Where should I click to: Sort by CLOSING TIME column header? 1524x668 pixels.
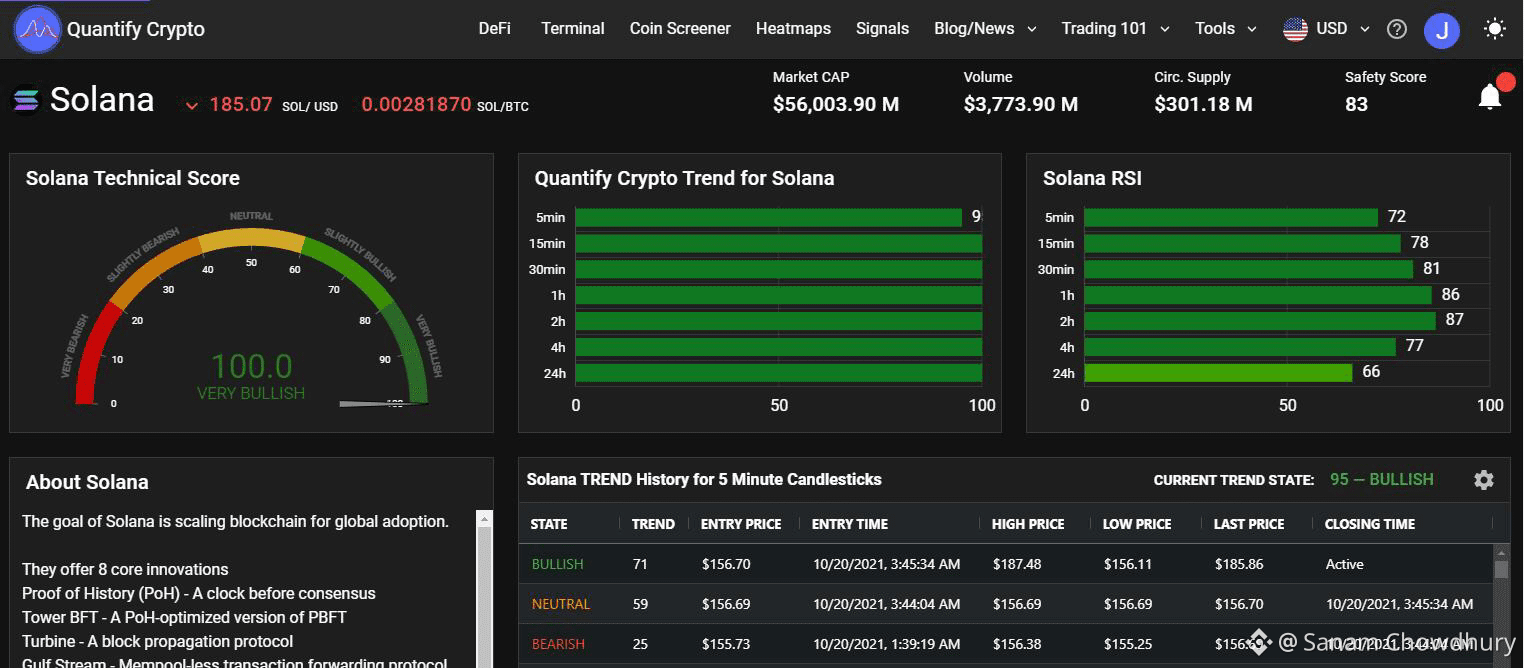tap(1370, 524)
